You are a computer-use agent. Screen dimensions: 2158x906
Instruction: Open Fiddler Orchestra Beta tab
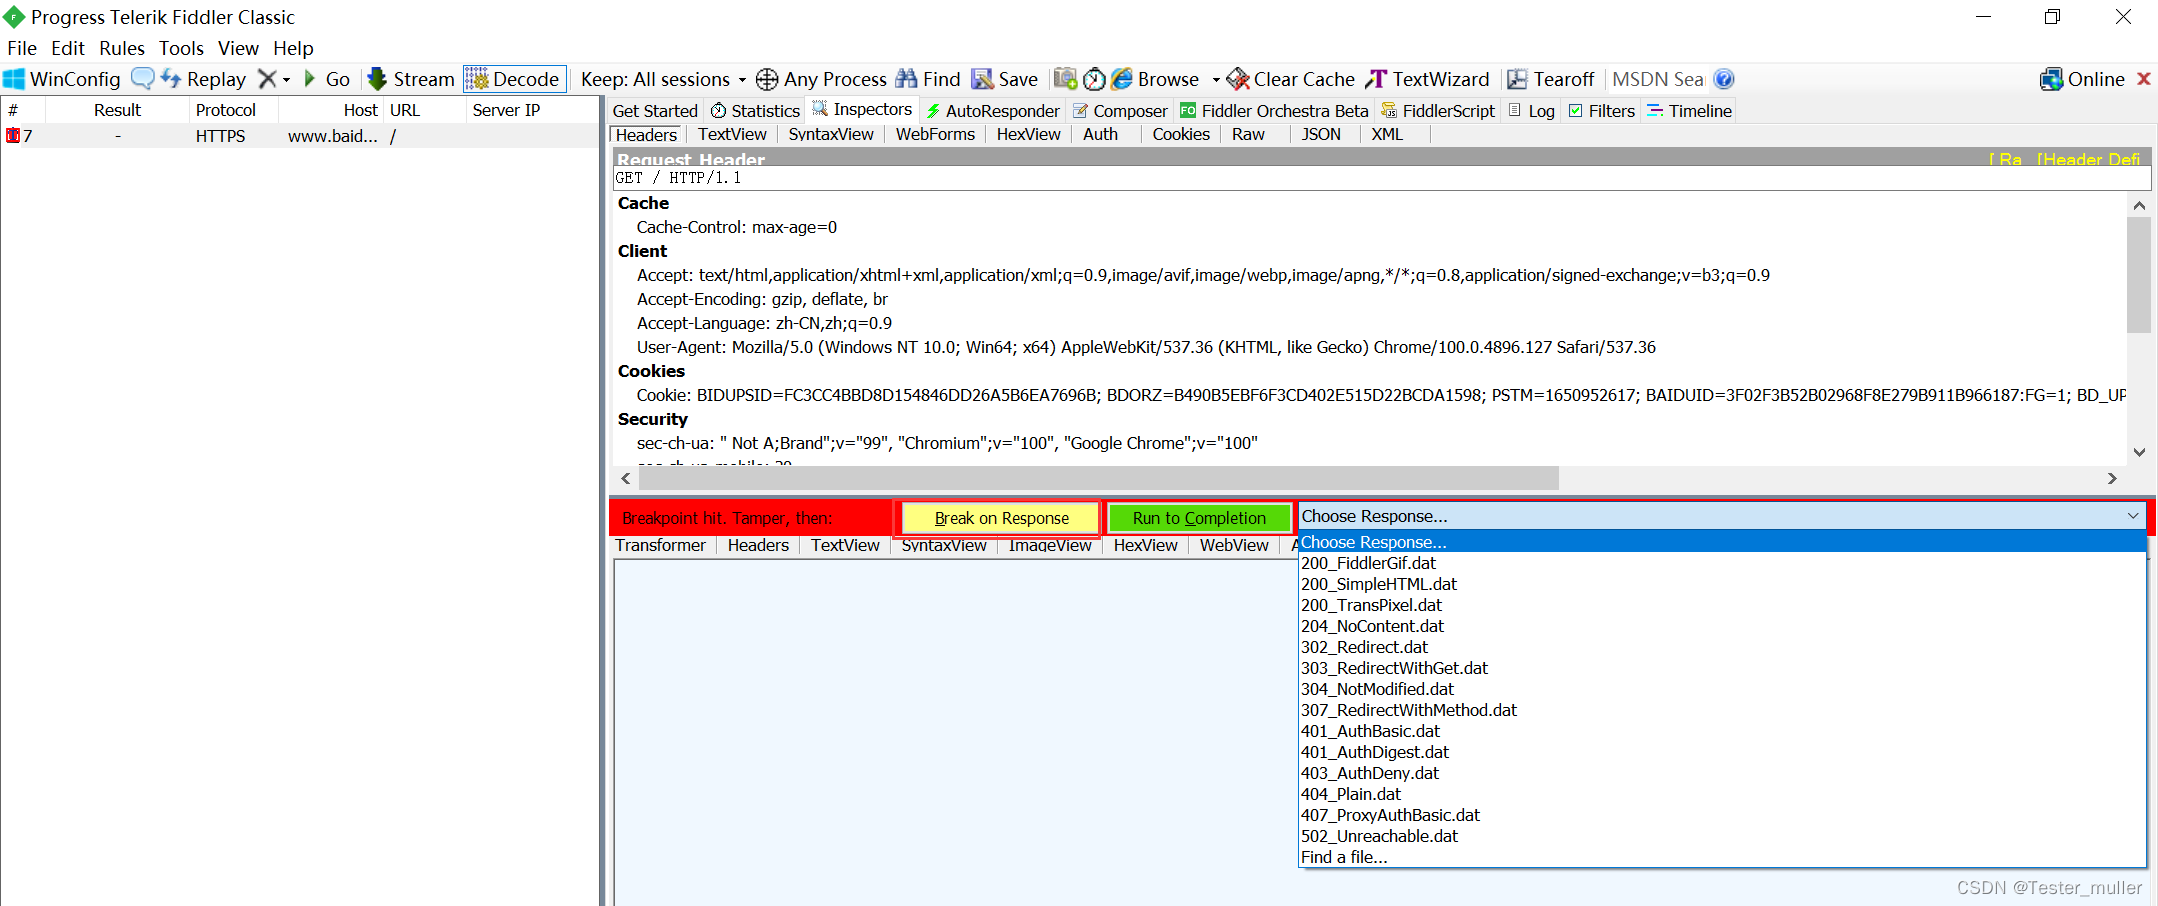[x=1274, y=111]
